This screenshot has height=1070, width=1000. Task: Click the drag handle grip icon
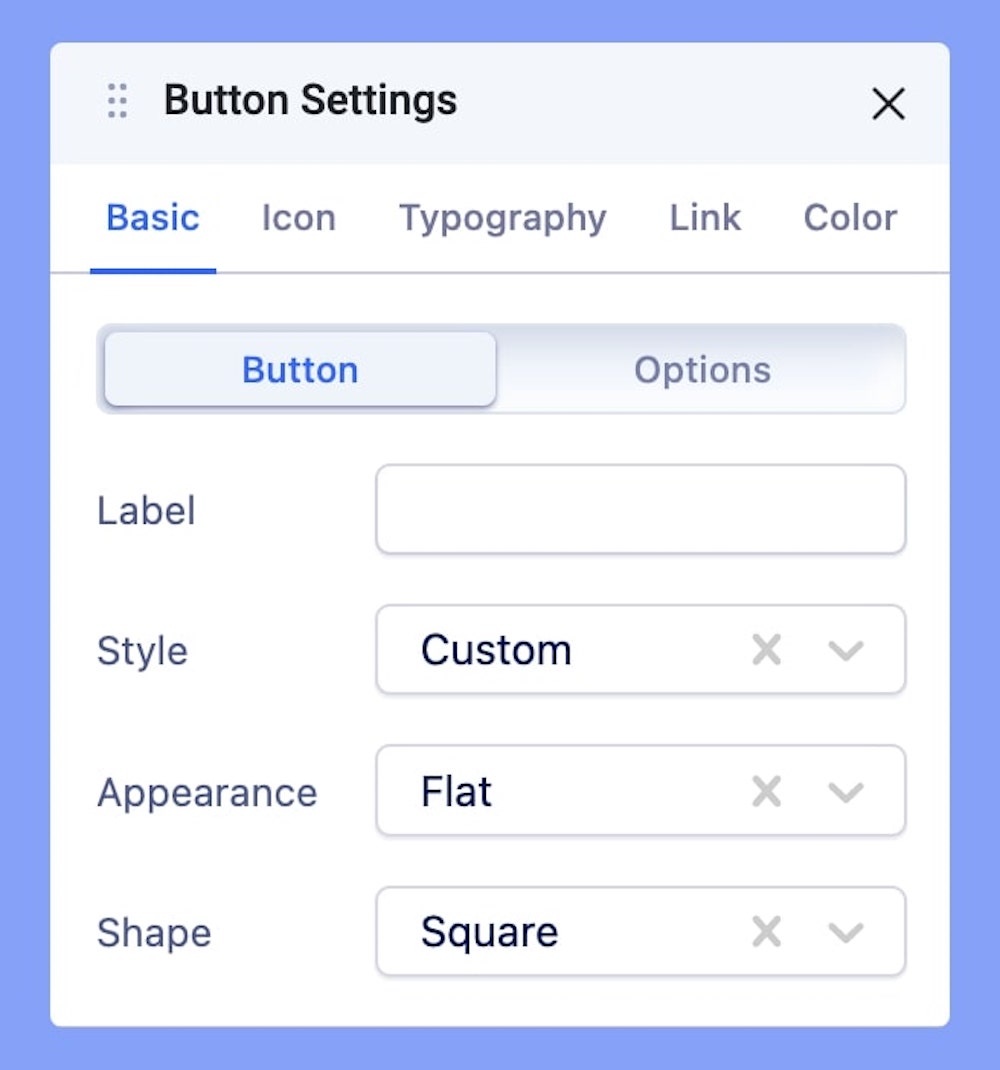(x=117, y=102)
